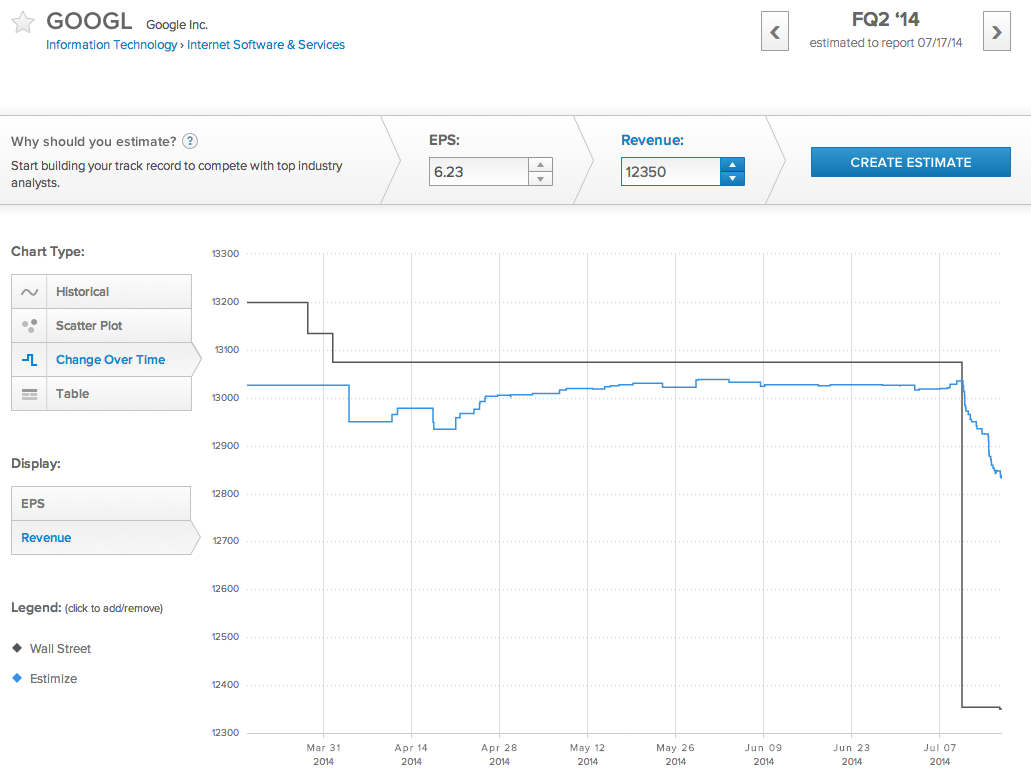Click the 'Google Inc.' company name
Image resolution: width=1031 pixels, height=778 pixels.
coord(177,25)
